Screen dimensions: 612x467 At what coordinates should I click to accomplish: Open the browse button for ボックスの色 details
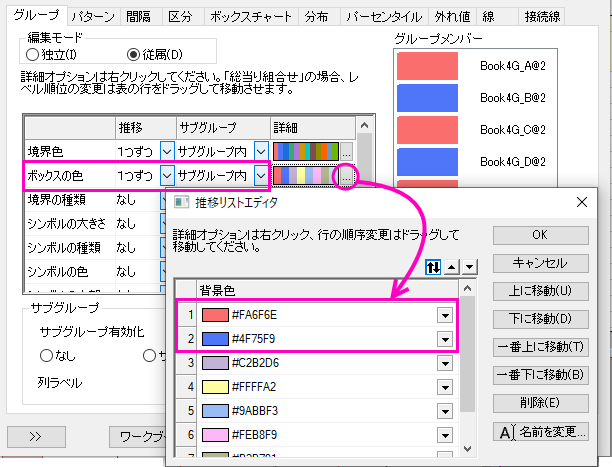[x=347, y=175]
